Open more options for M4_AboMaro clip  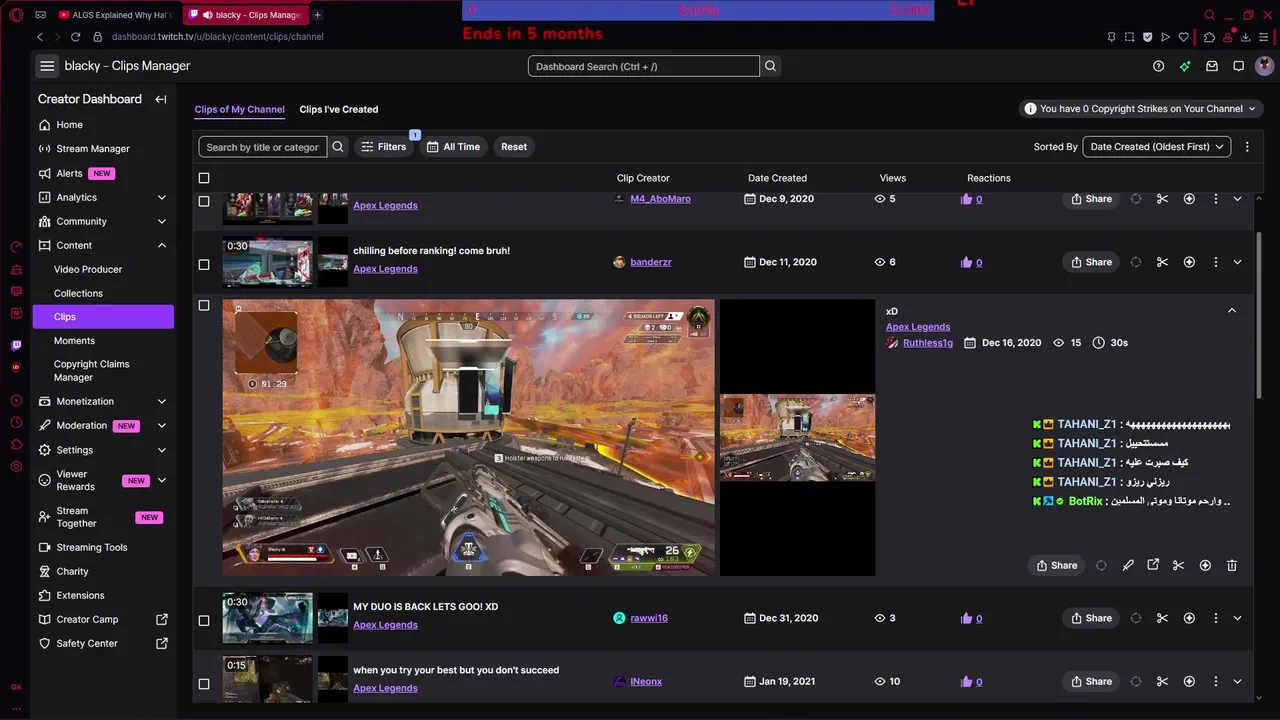point(1215,199)
